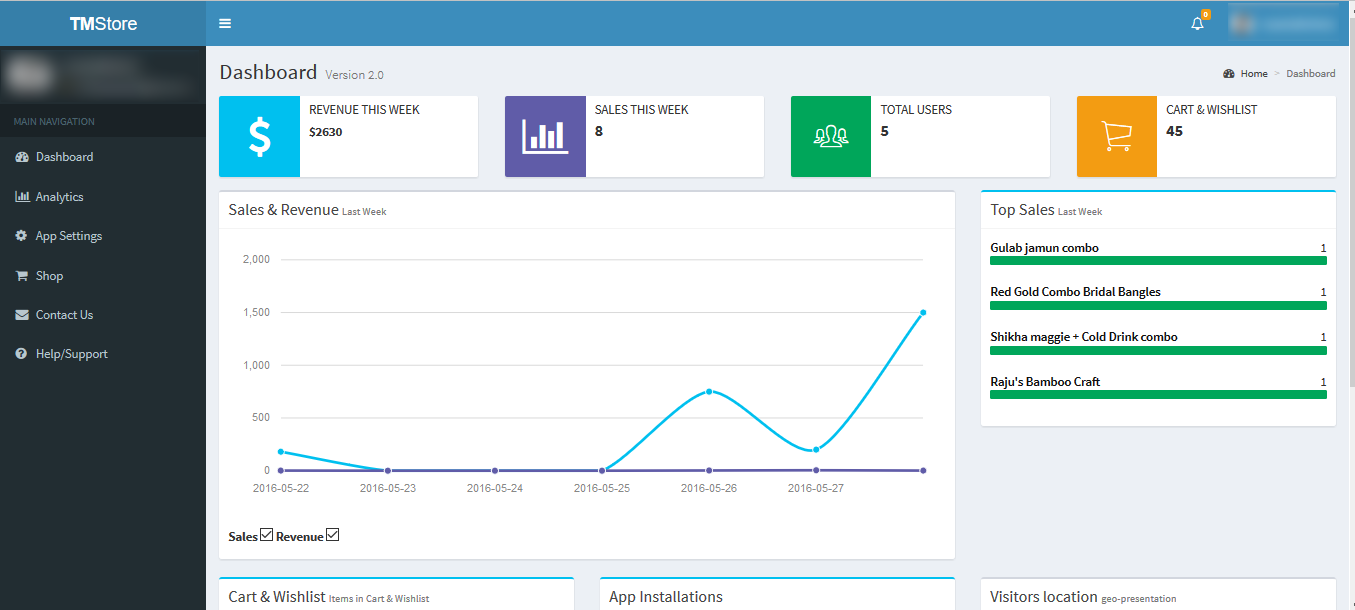Viewport: 1355px width, 610px height.
Task: Click the Total Users label
Action: coord(916,110)
